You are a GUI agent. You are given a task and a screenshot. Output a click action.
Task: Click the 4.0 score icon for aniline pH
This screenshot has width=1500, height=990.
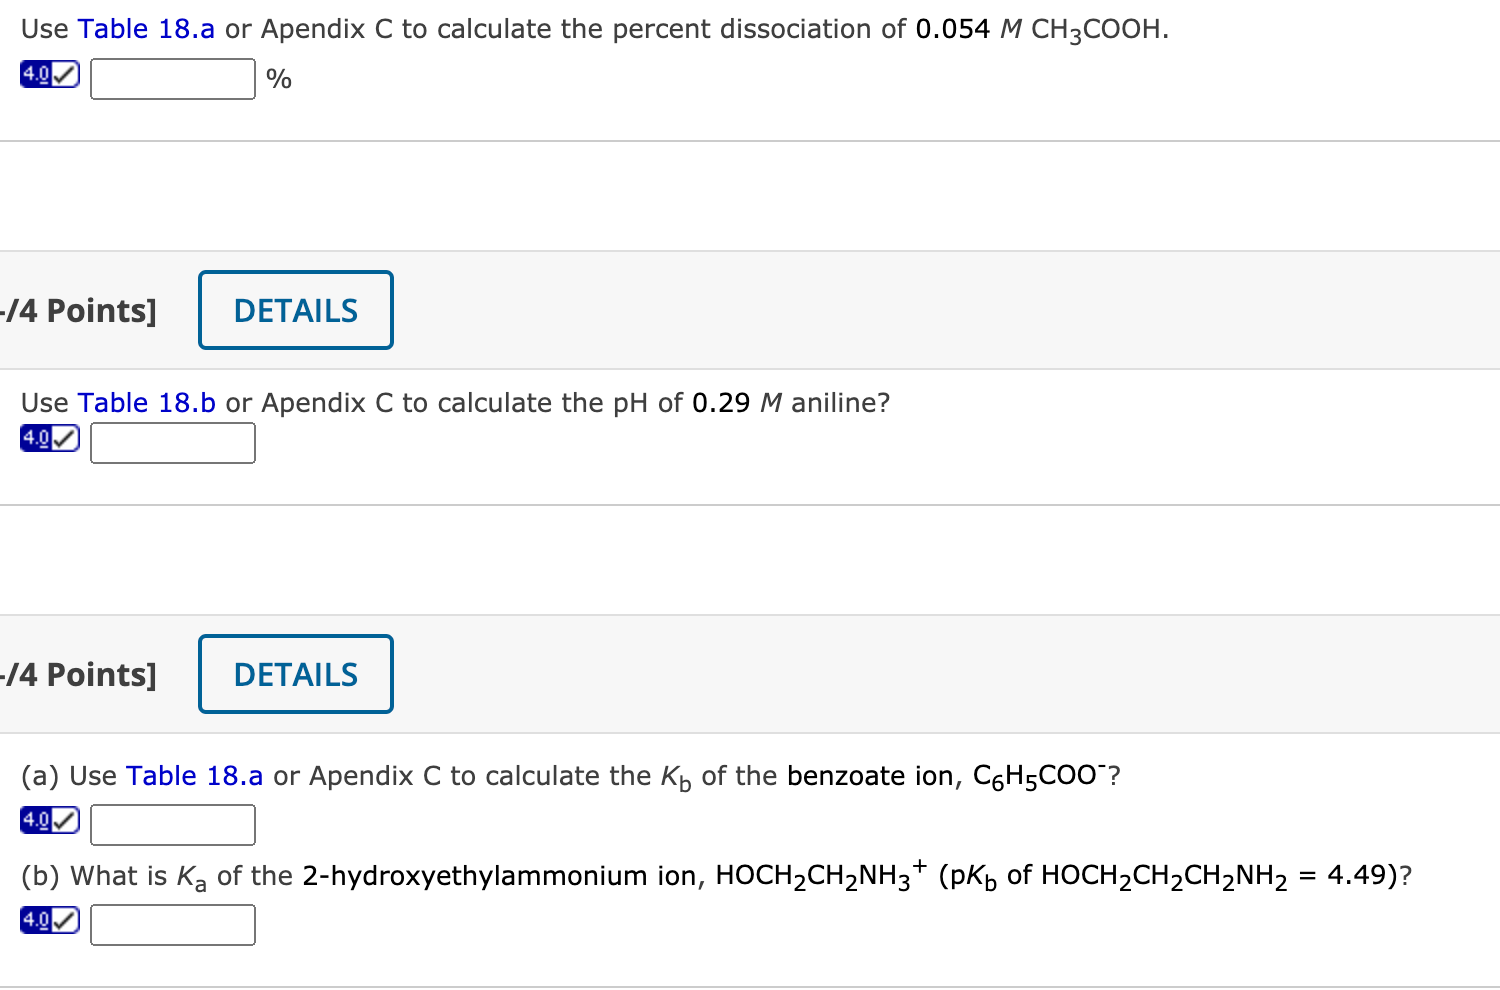pos(50,439)
